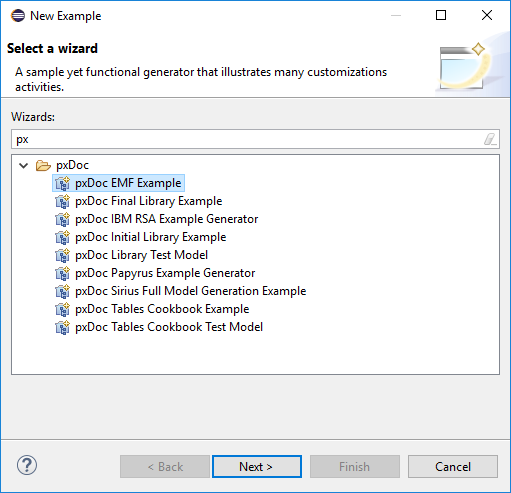Viewport: 511px width, 493px height.
Task: Click the clear filter eraser icon
Action: (x=490, y=139)
